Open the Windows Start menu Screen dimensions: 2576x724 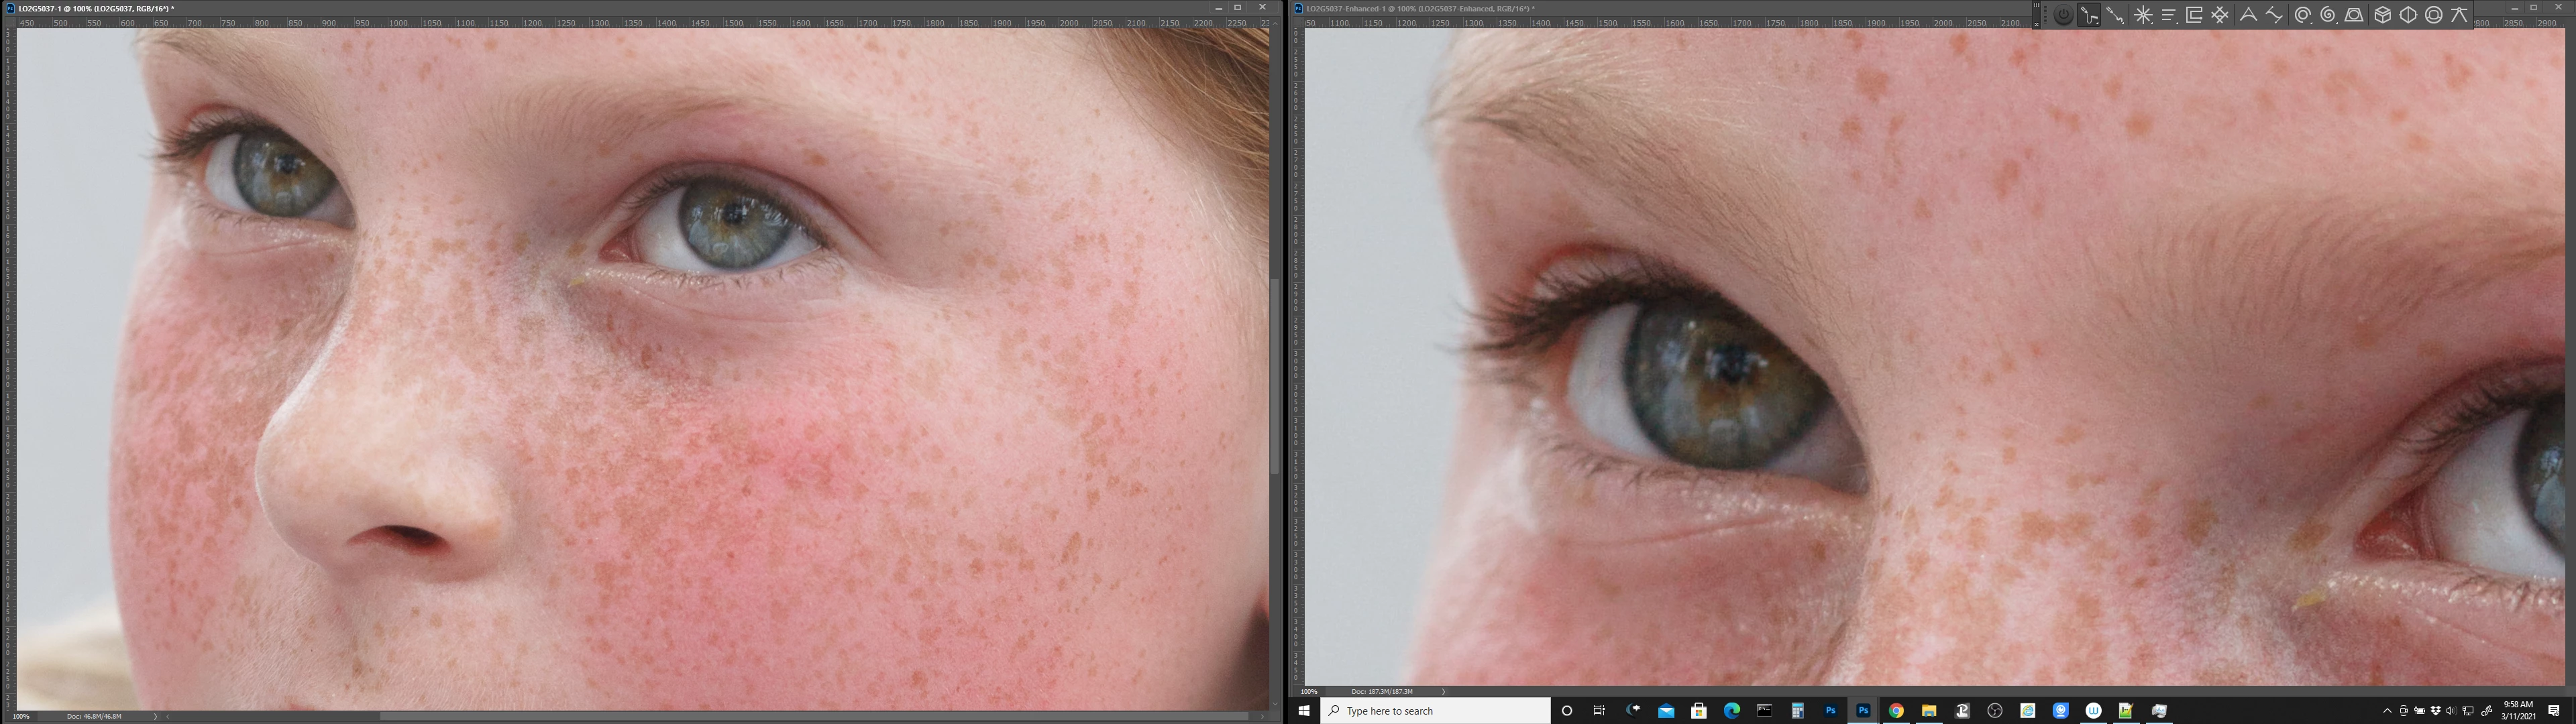1304,711
